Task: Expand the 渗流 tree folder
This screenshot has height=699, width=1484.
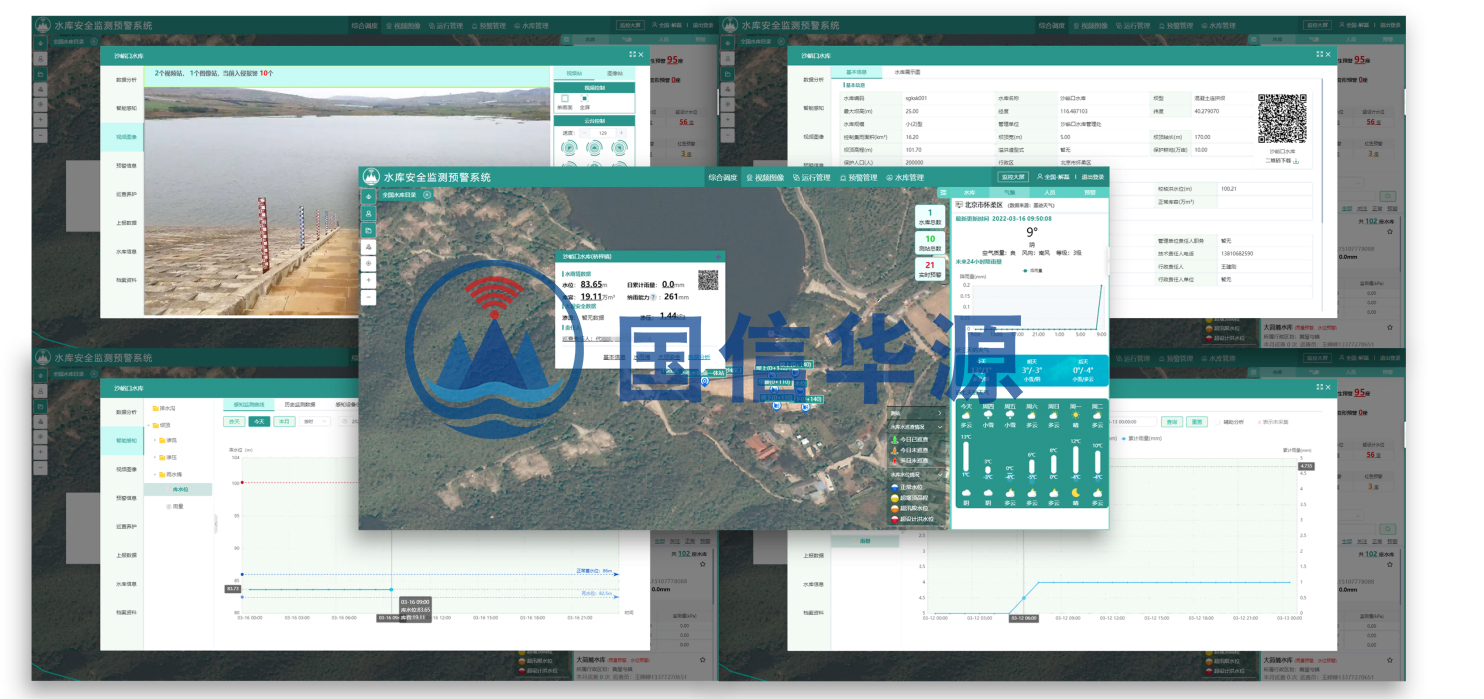Action: coord(153,440)
